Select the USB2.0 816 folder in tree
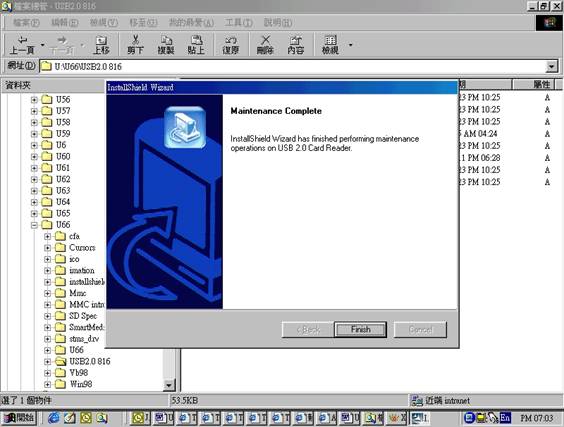 [x=90, y=361]
